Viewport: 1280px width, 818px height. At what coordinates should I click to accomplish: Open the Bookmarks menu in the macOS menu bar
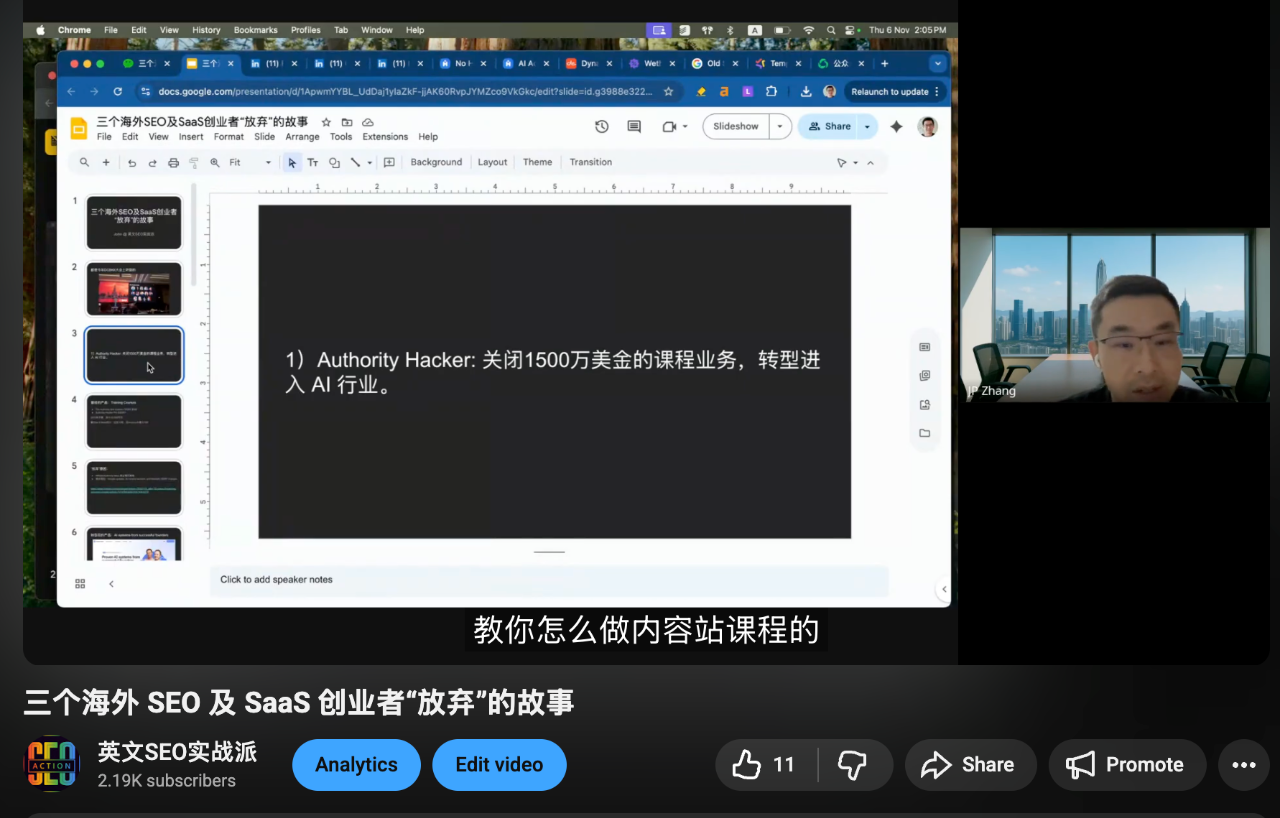255,30
